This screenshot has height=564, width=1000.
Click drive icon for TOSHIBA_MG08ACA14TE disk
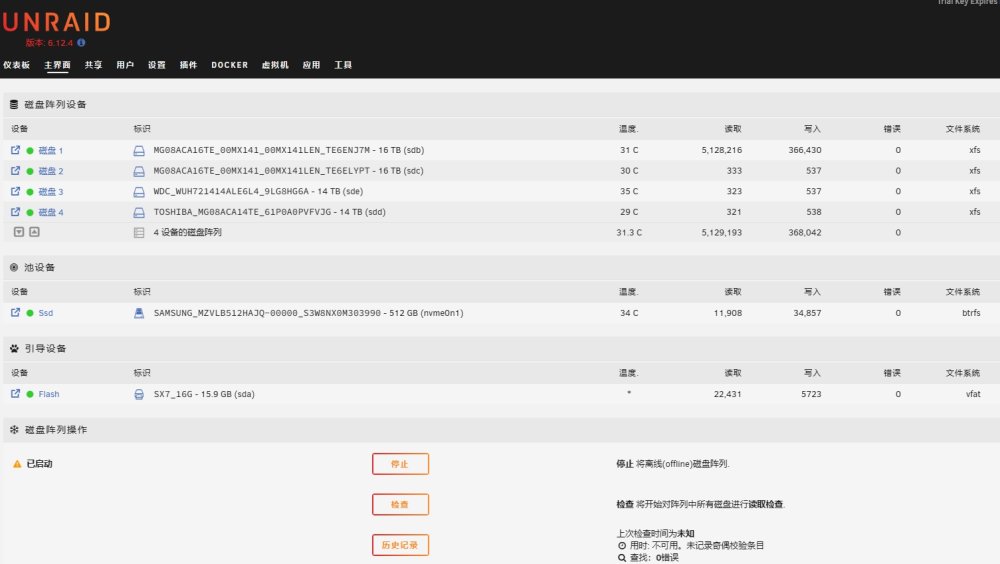pyautogui.click(x=139, y=212)
